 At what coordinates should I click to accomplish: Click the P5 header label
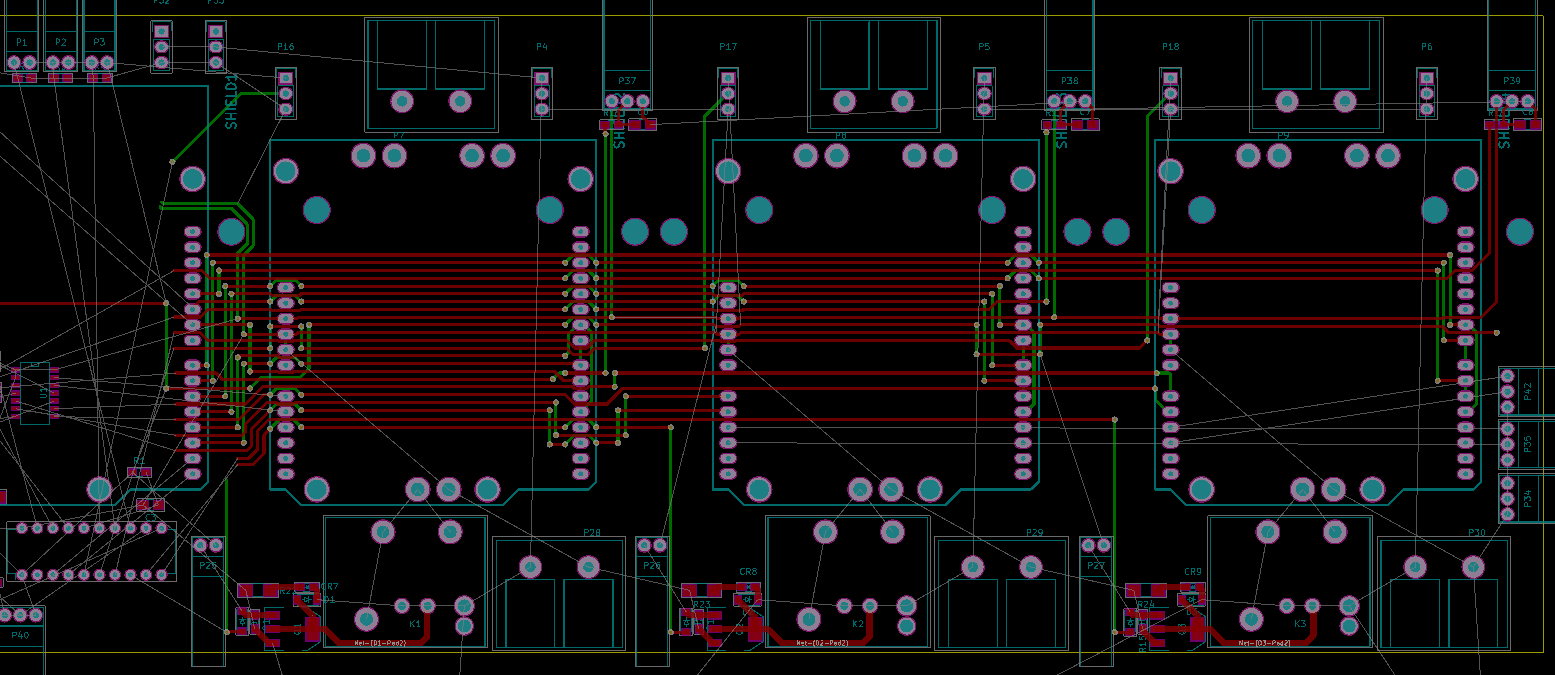pos(984,47)
